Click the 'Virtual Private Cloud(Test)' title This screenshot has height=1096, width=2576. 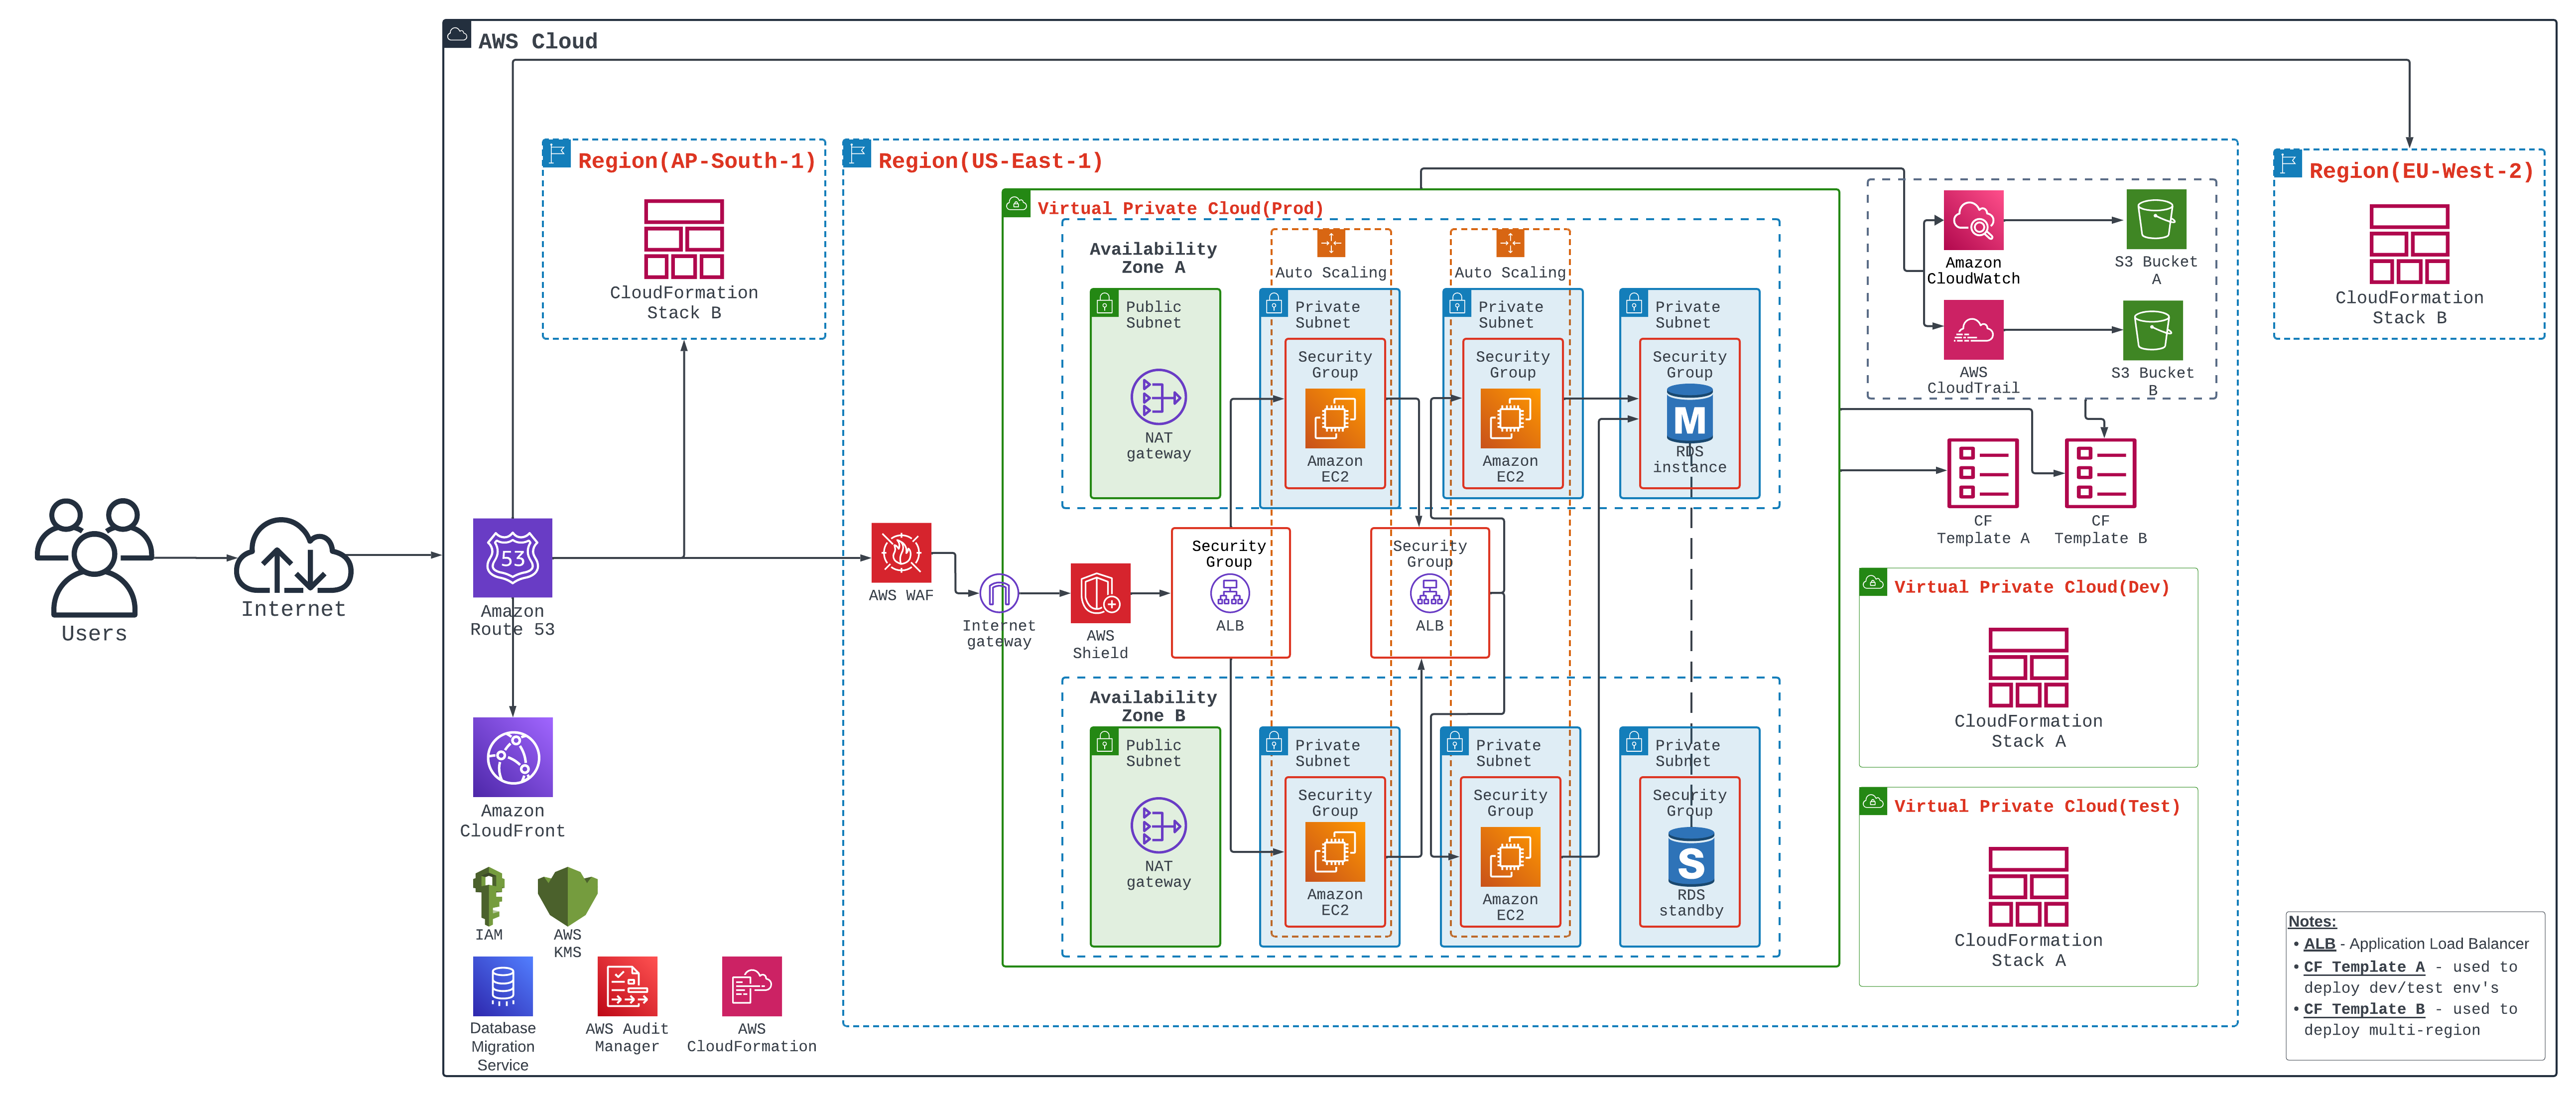[x=2037, y=806]
